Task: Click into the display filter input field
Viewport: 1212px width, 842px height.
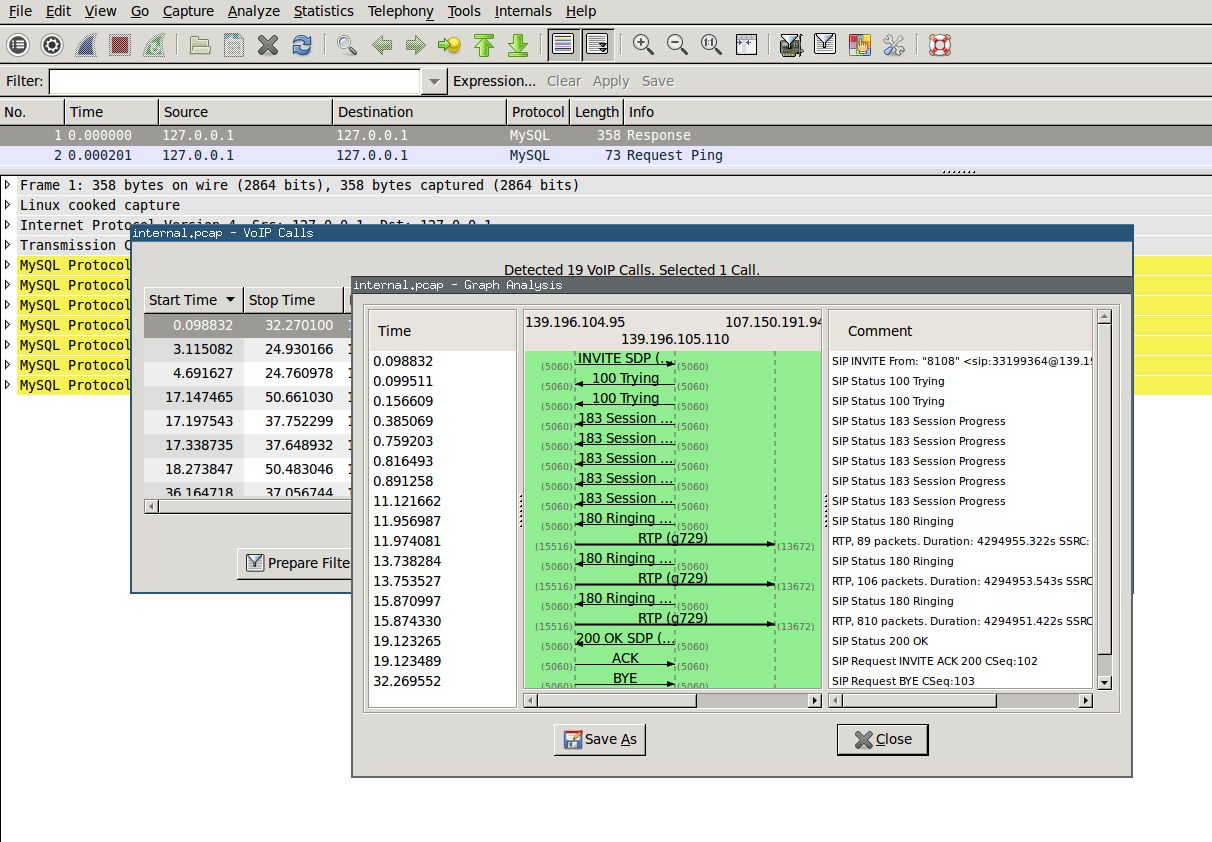Action: (235, 82)
